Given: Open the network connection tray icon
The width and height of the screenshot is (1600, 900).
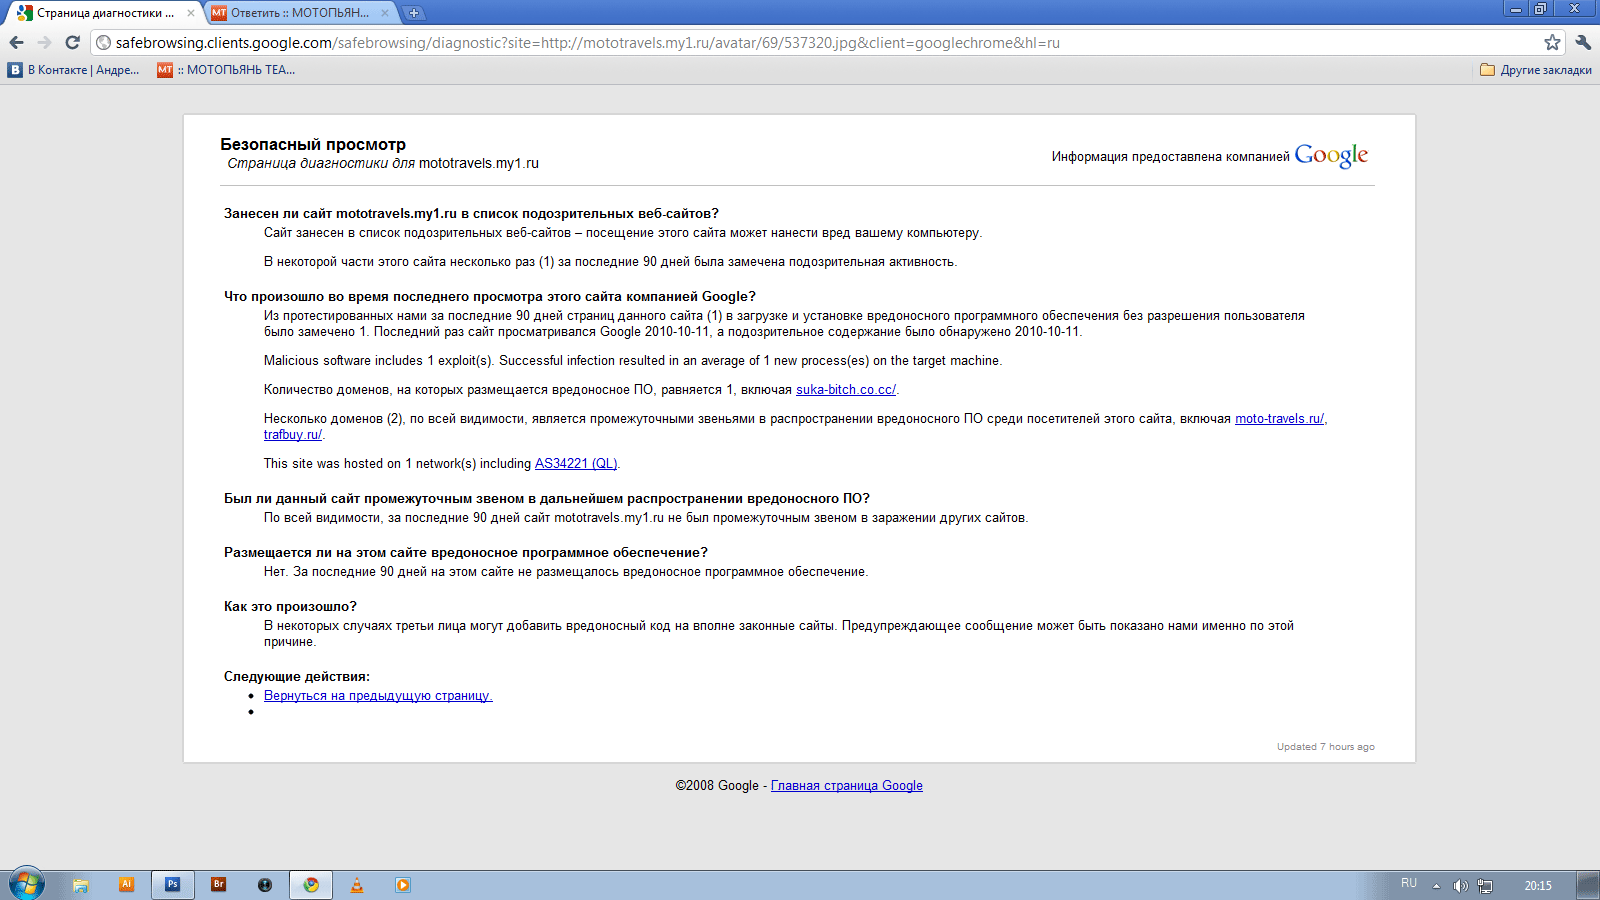Looking at the screenshot, I should [1485, 886].
